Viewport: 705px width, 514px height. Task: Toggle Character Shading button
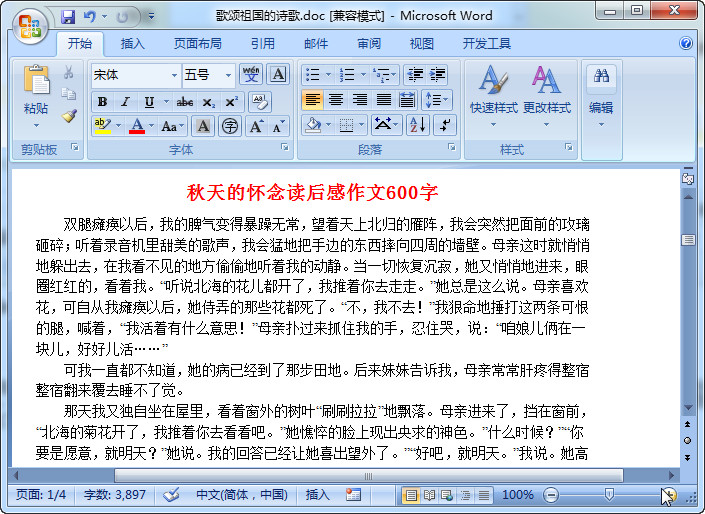tap(203, 126)
